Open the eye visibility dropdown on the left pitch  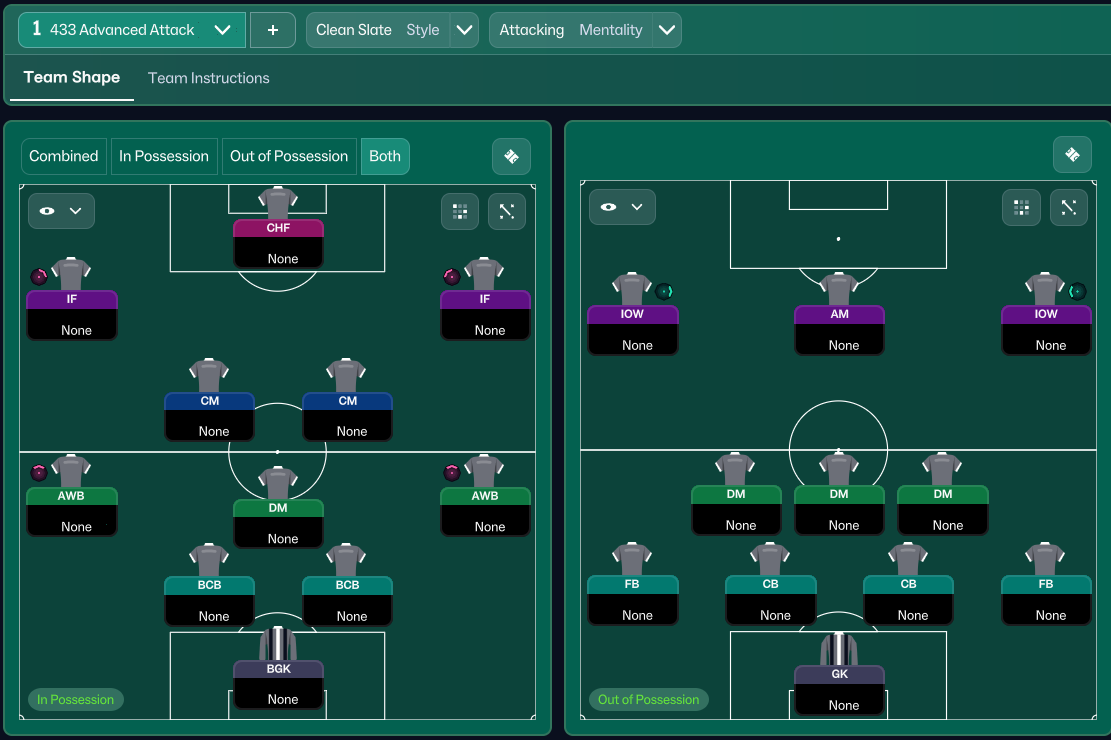[61, 211]
